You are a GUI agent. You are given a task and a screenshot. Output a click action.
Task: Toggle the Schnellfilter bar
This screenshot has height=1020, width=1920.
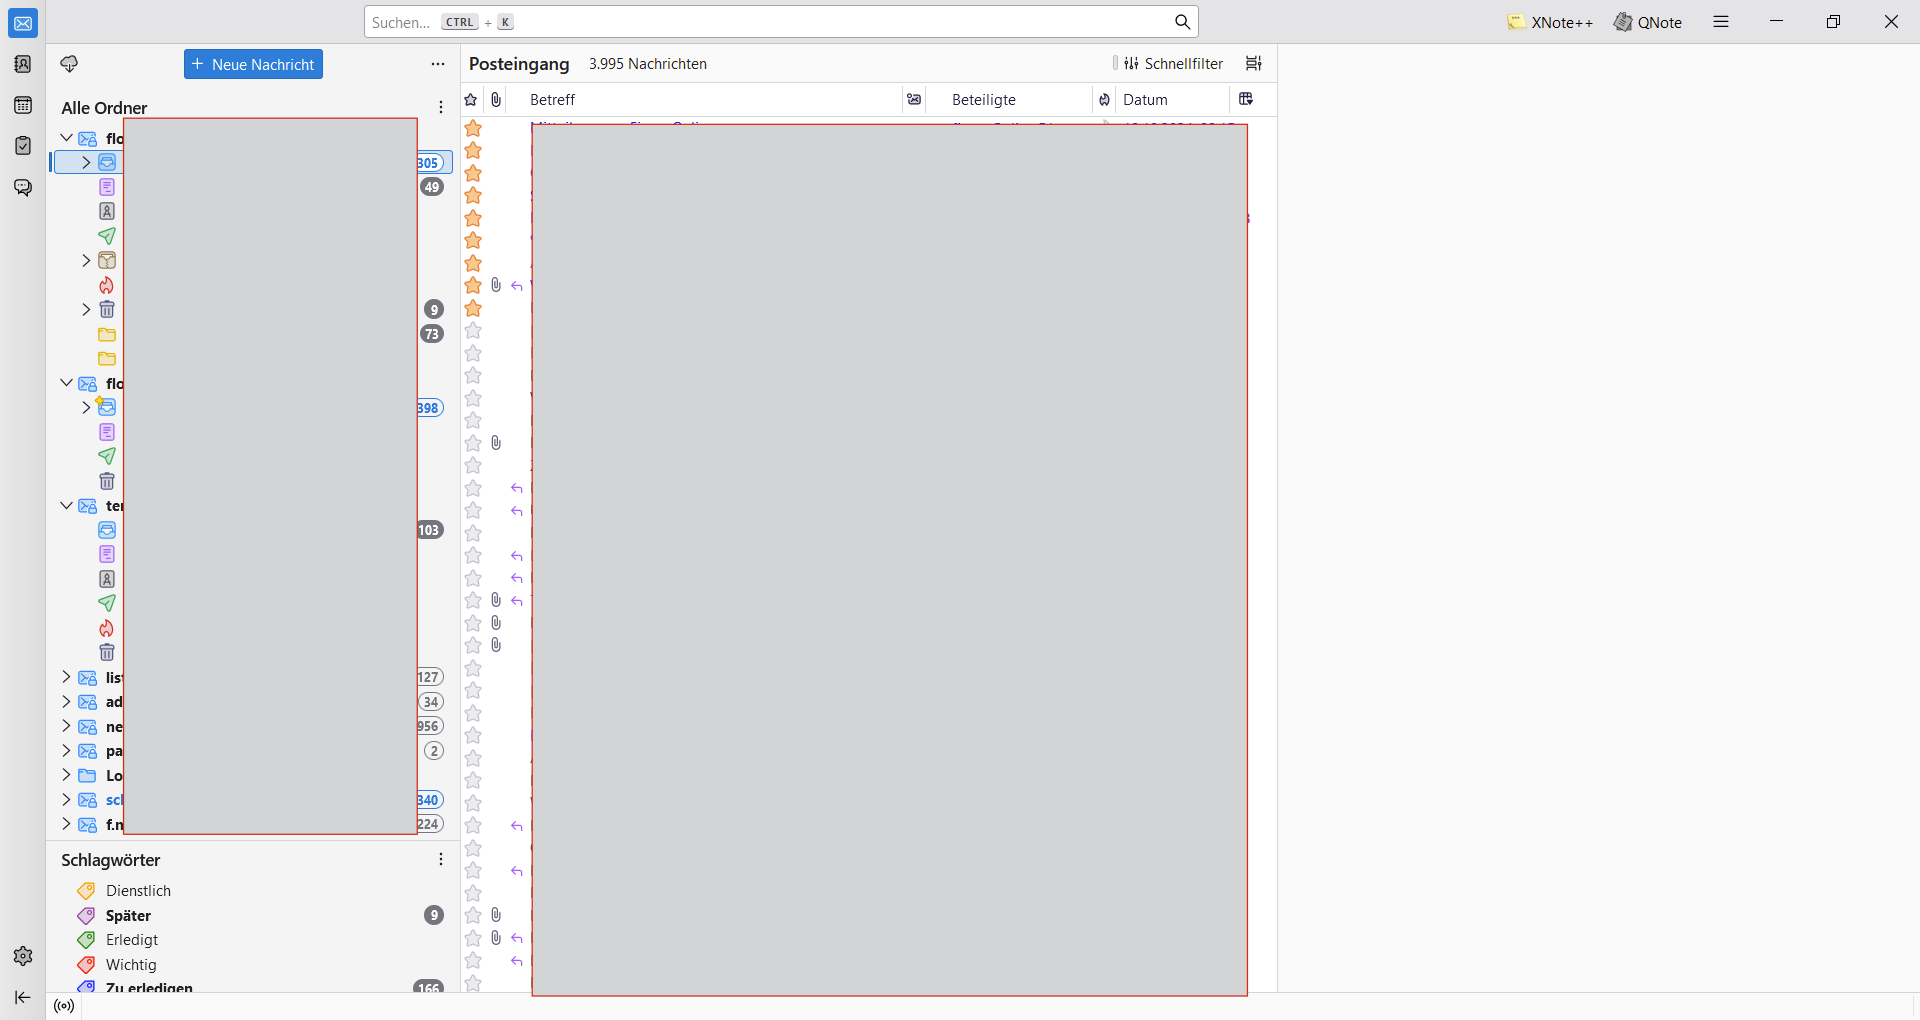[1173, 63]
